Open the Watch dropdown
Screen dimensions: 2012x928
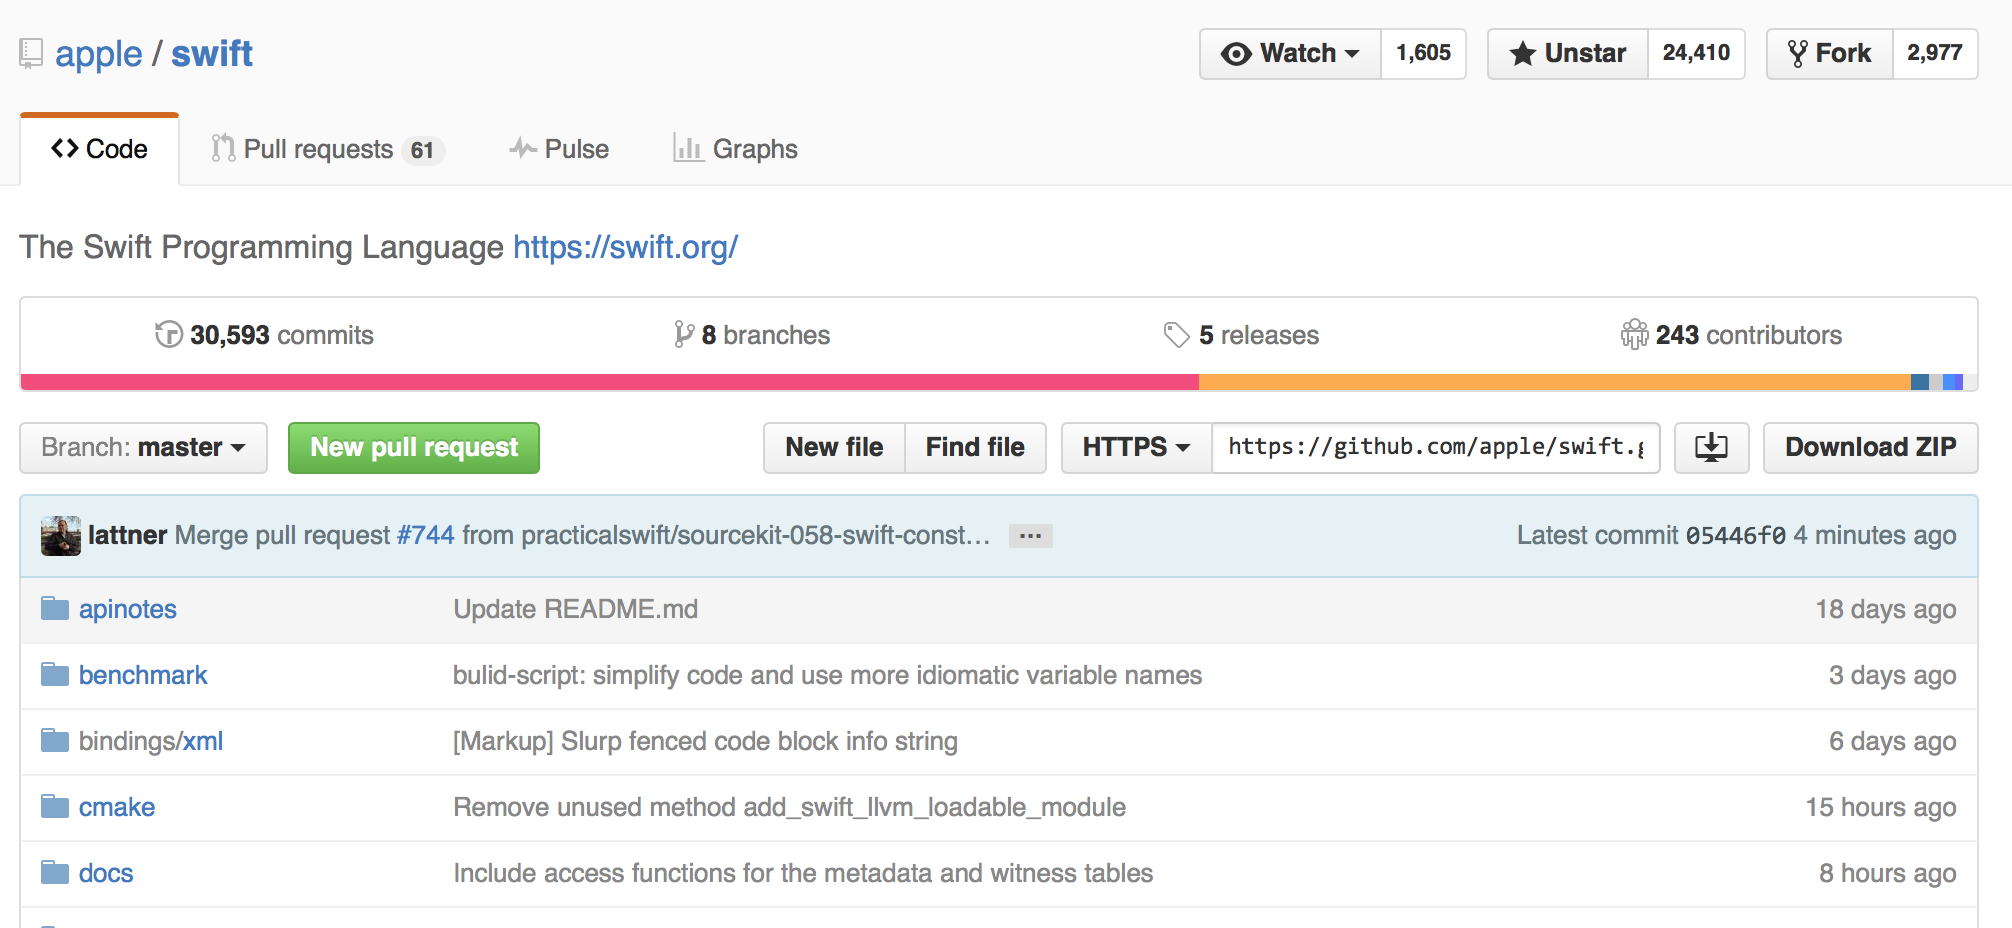click(x=1290, y=53)
